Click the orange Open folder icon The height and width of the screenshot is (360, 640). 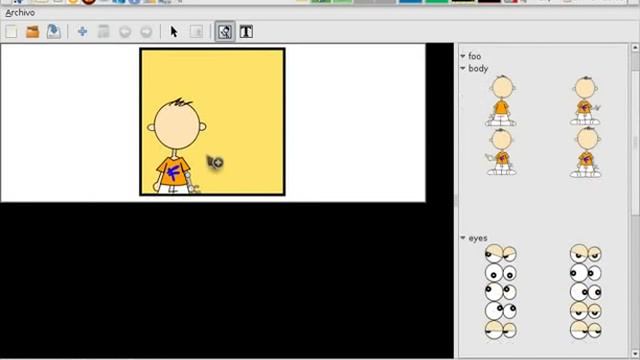(33, 31)
